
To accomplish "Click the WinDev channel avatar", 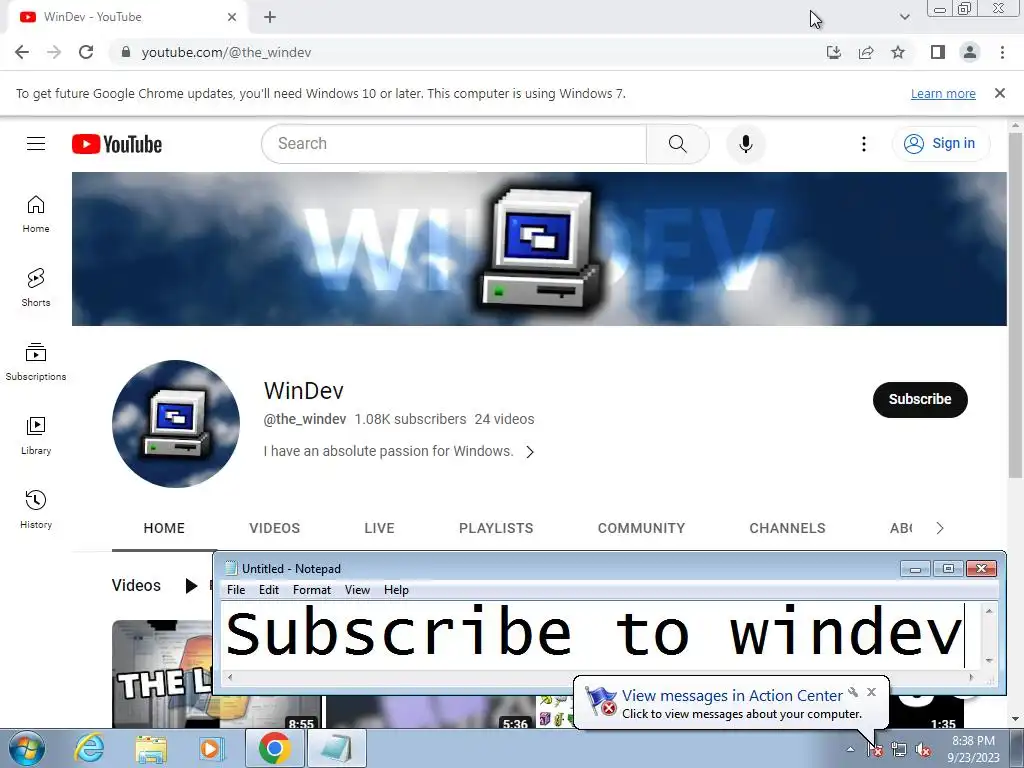I will pos(176,424).
